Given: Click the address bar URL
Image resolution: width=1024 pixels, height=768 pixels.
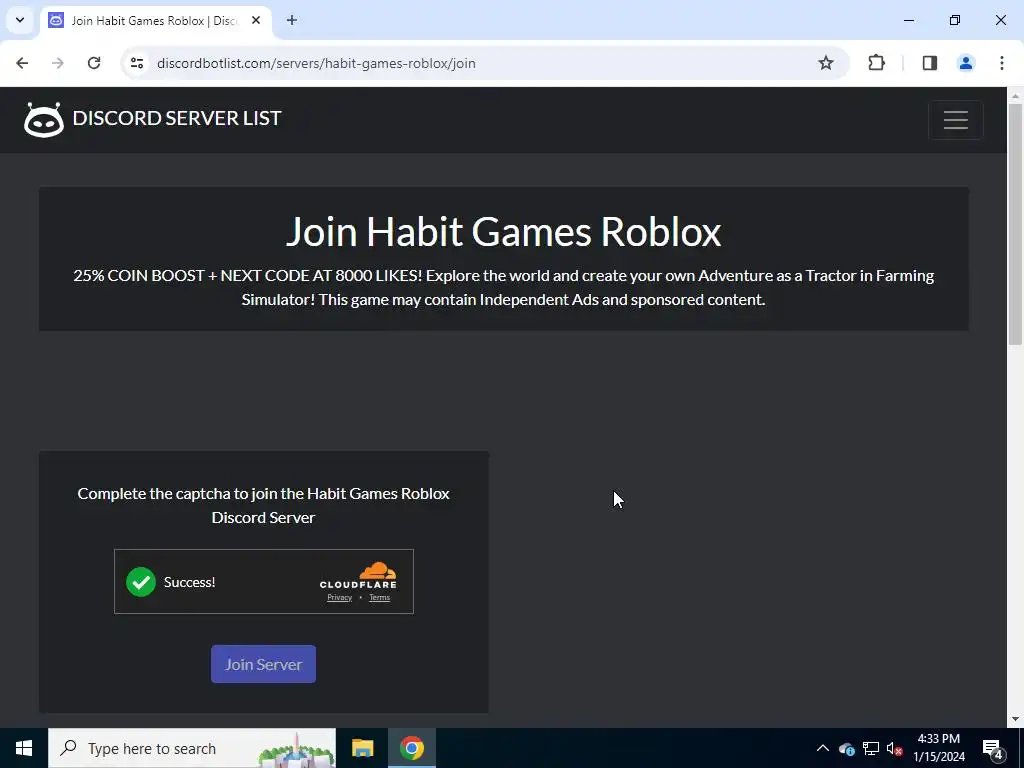Looking at the screenshot, I should point(316,63).
